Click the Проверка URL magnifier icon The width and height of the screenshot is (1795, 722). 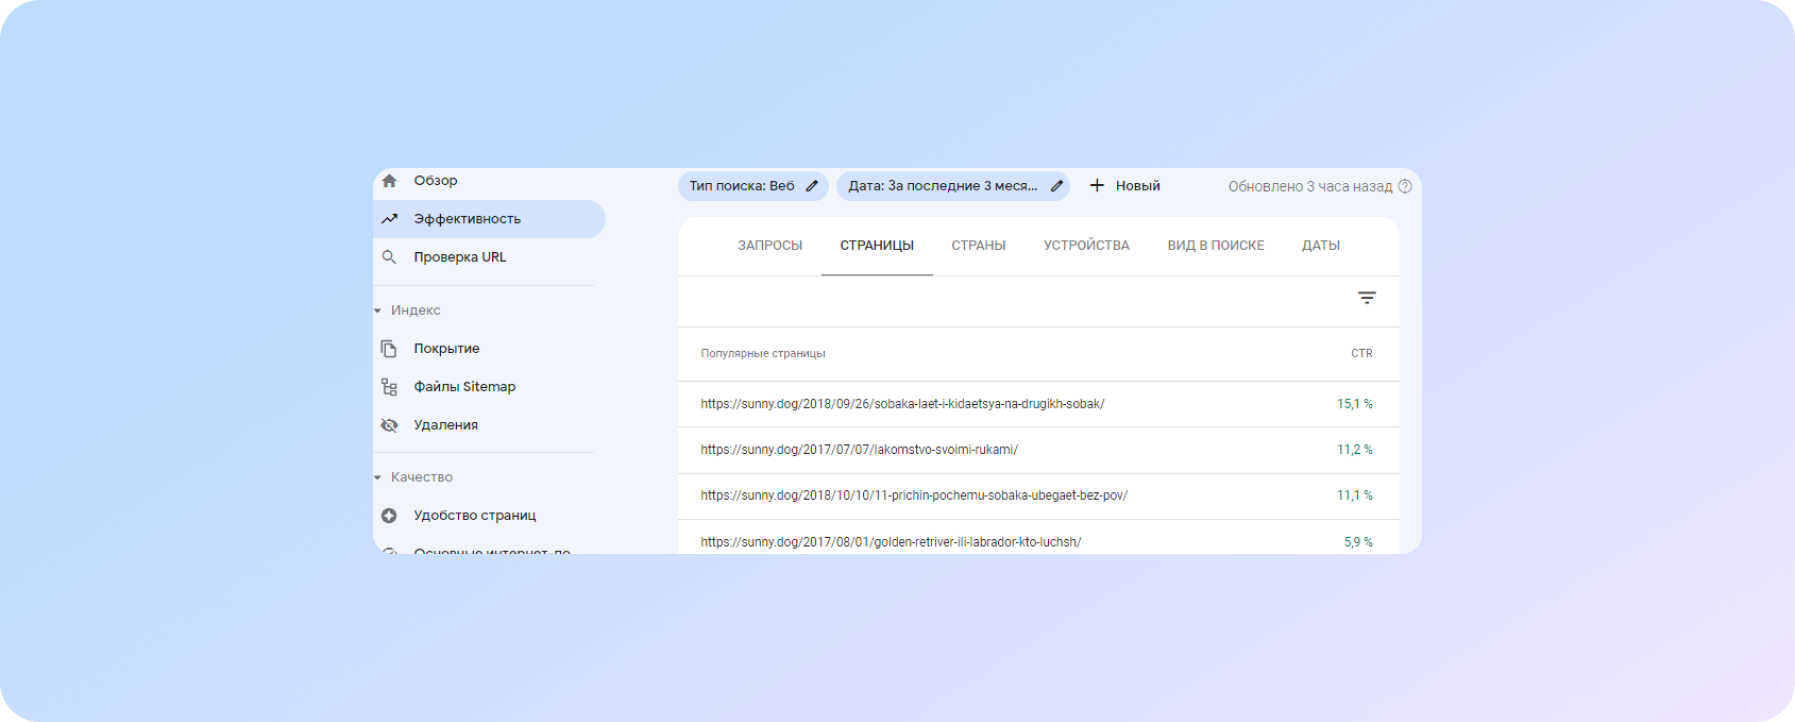click(x=389, y=257)
